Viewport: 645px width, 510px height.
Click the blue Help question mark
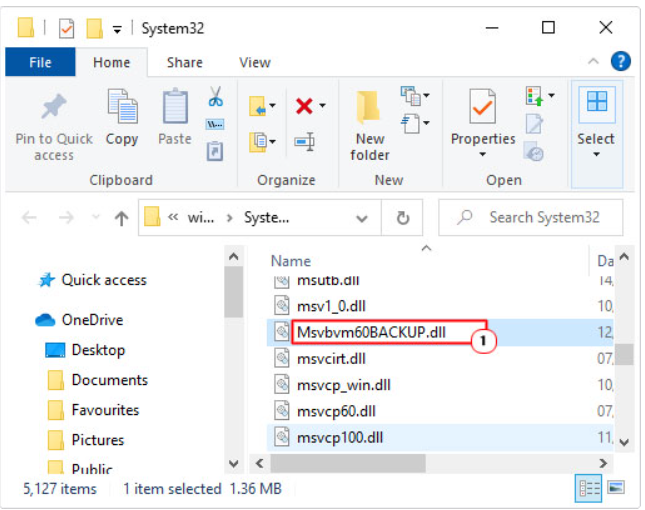621,62
